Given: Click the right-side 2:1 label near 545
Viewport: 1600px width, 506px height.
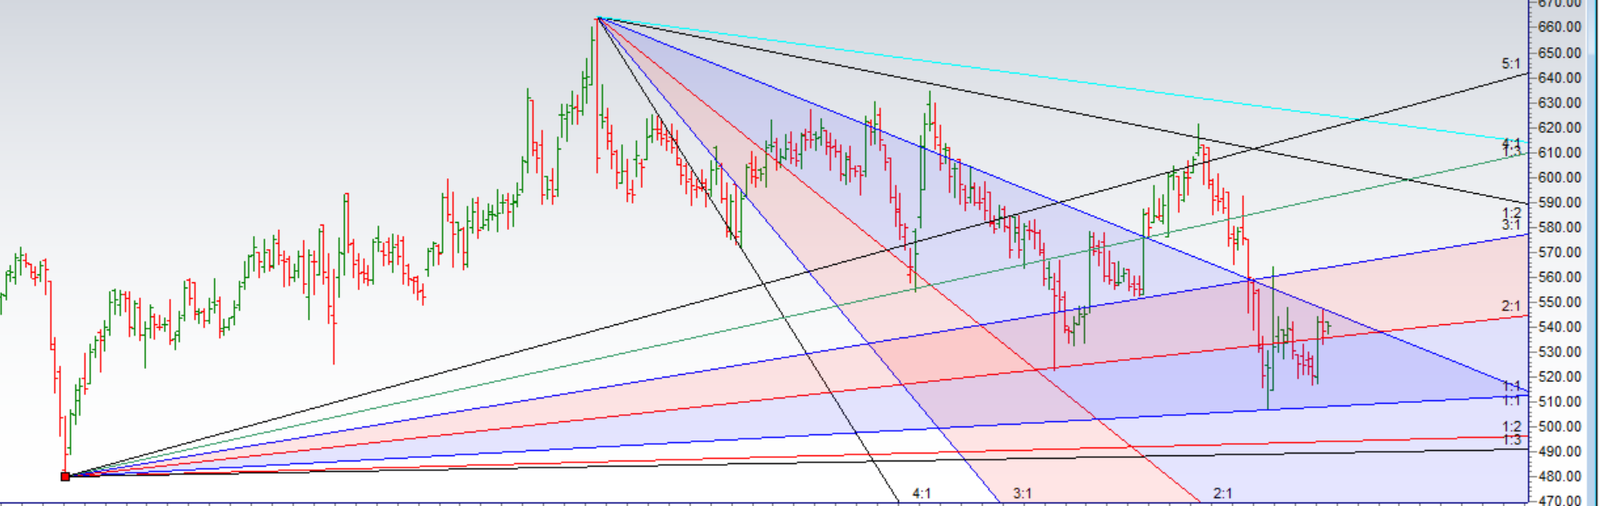Looking at the screenshot, I should (1510, 306).
